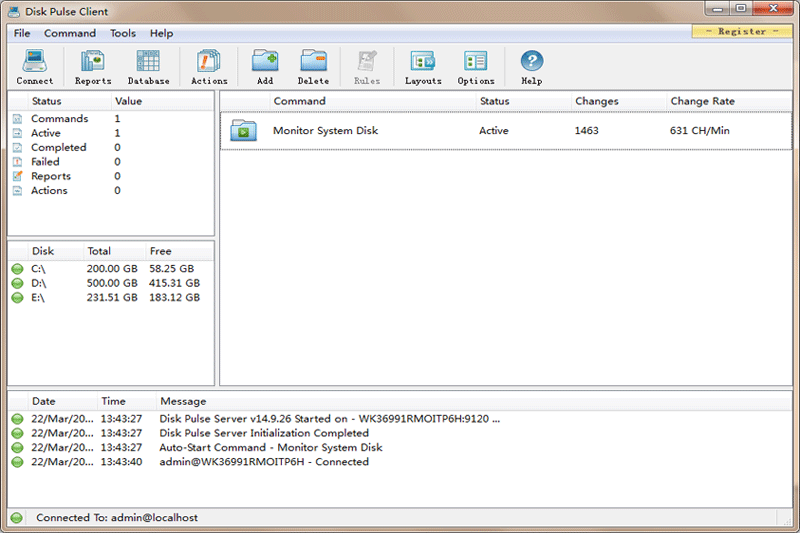Click the 'Completed' status label
The height and width of the screenshot is (533, 800).
coord(59,147)
